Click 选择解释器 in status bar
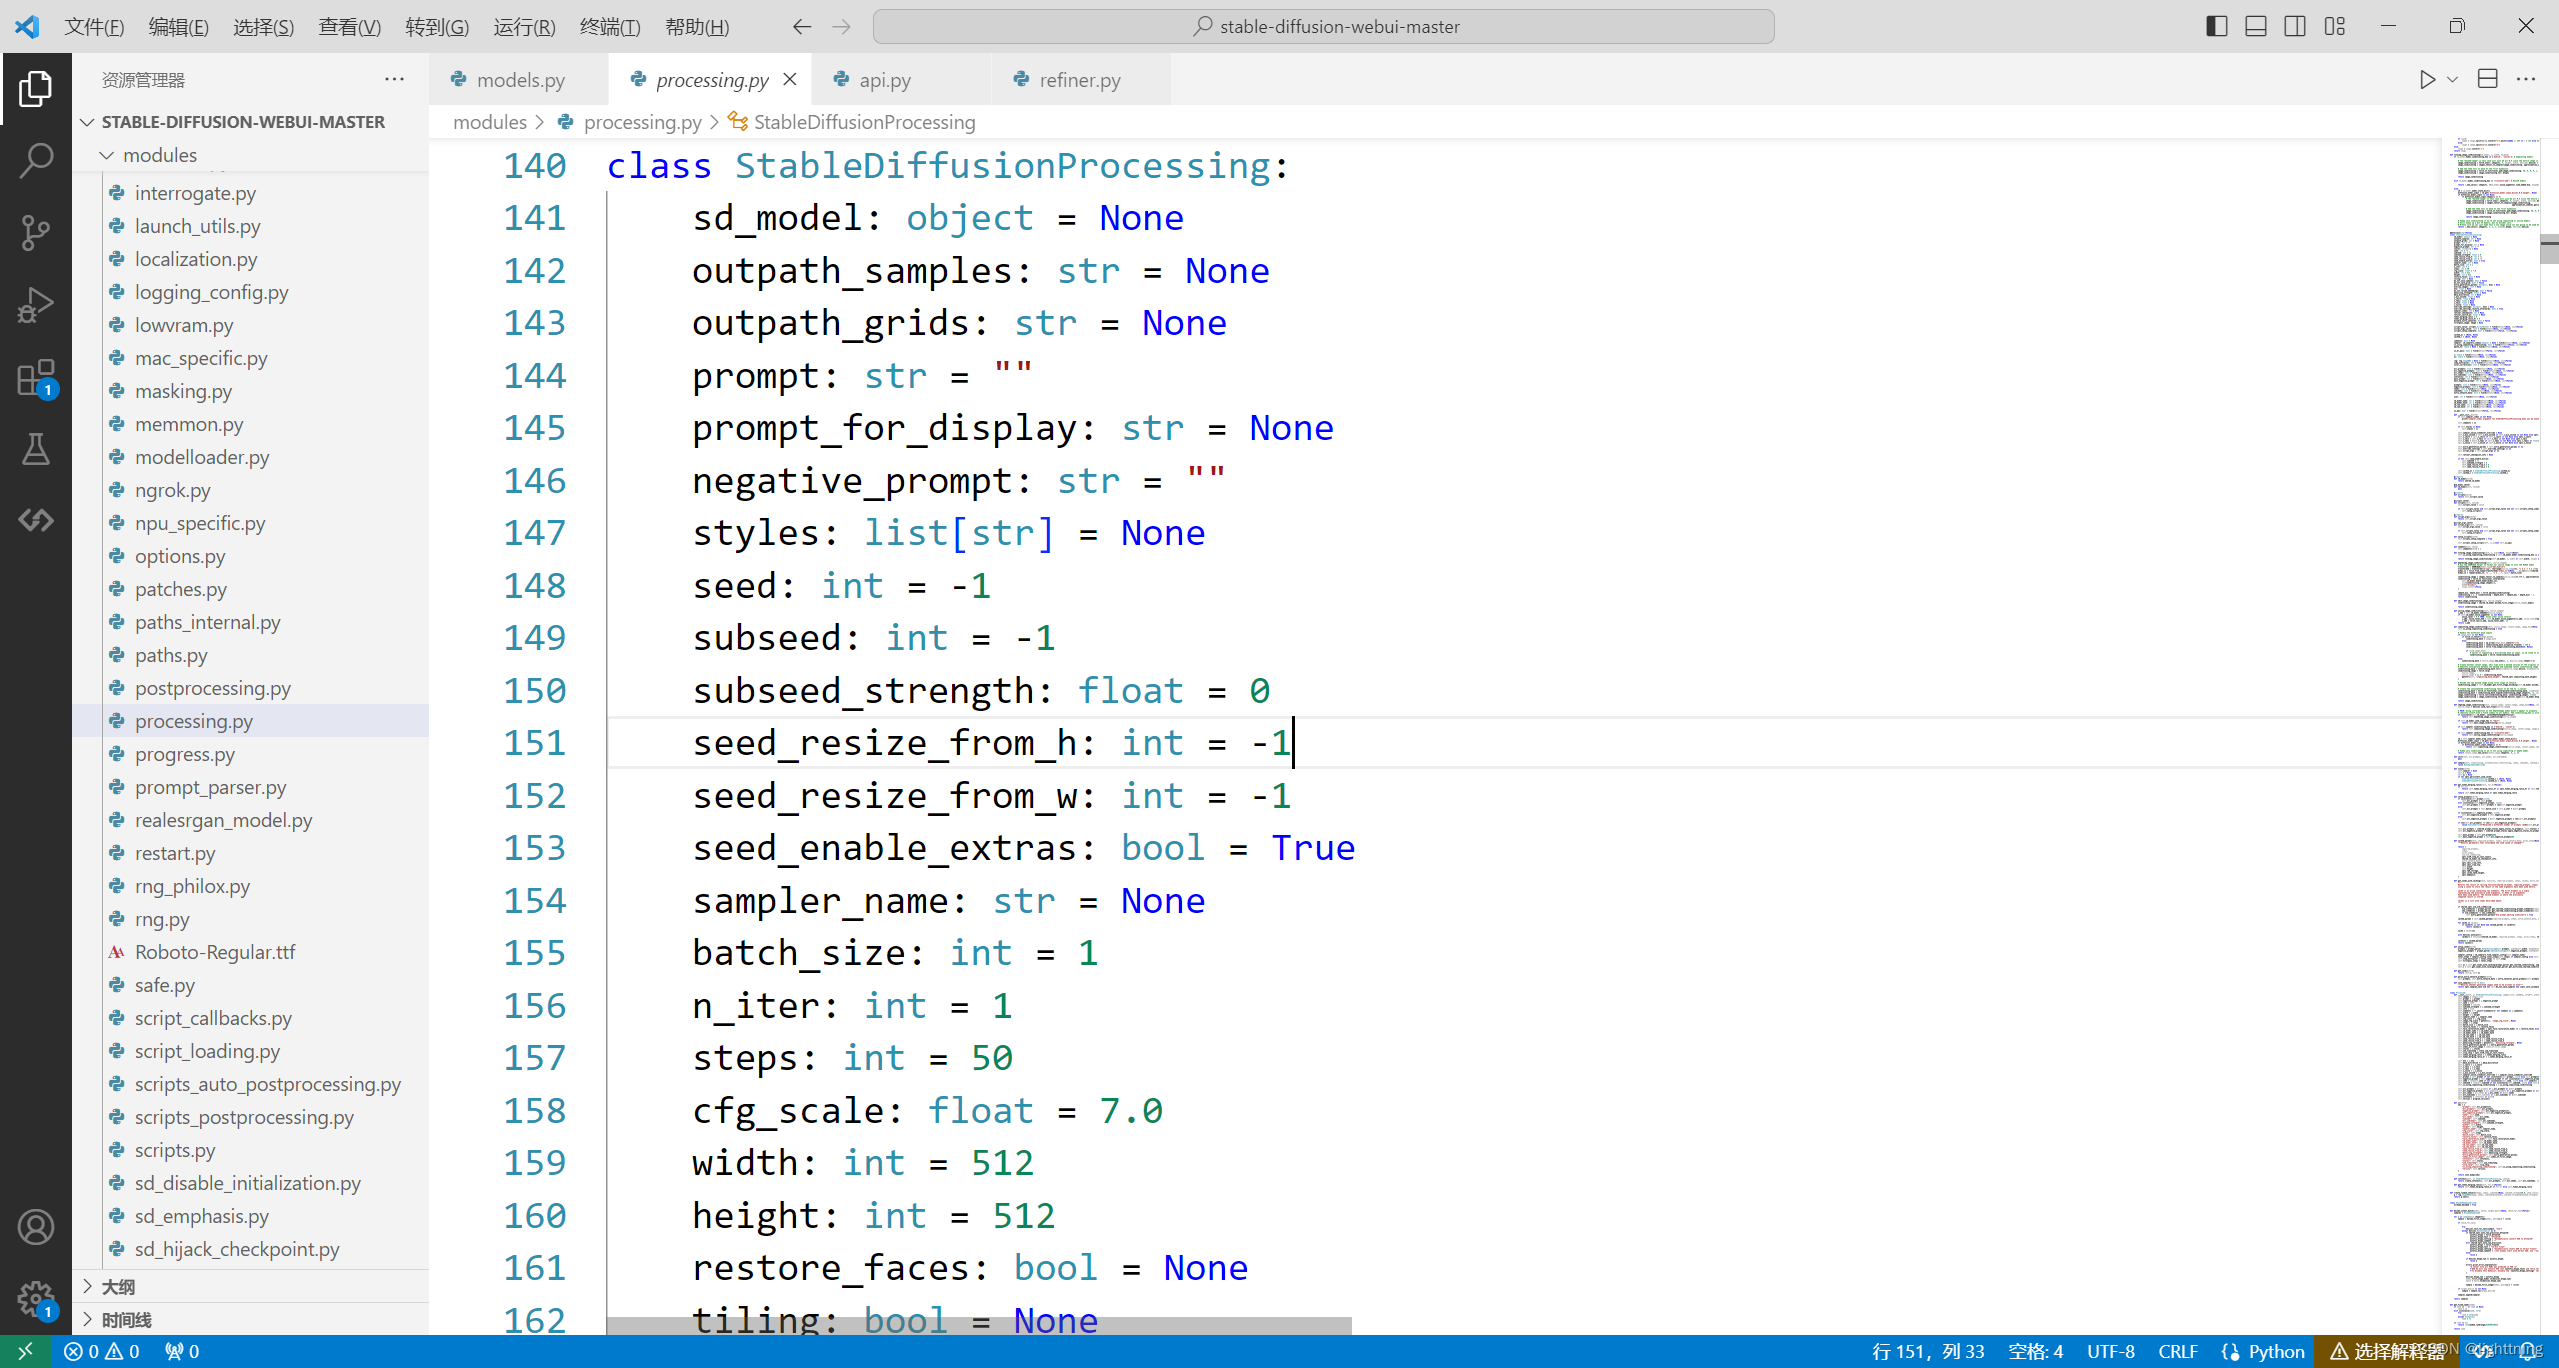The height and width of the screenshot is (1368, 2559). pos(2388,1351)
